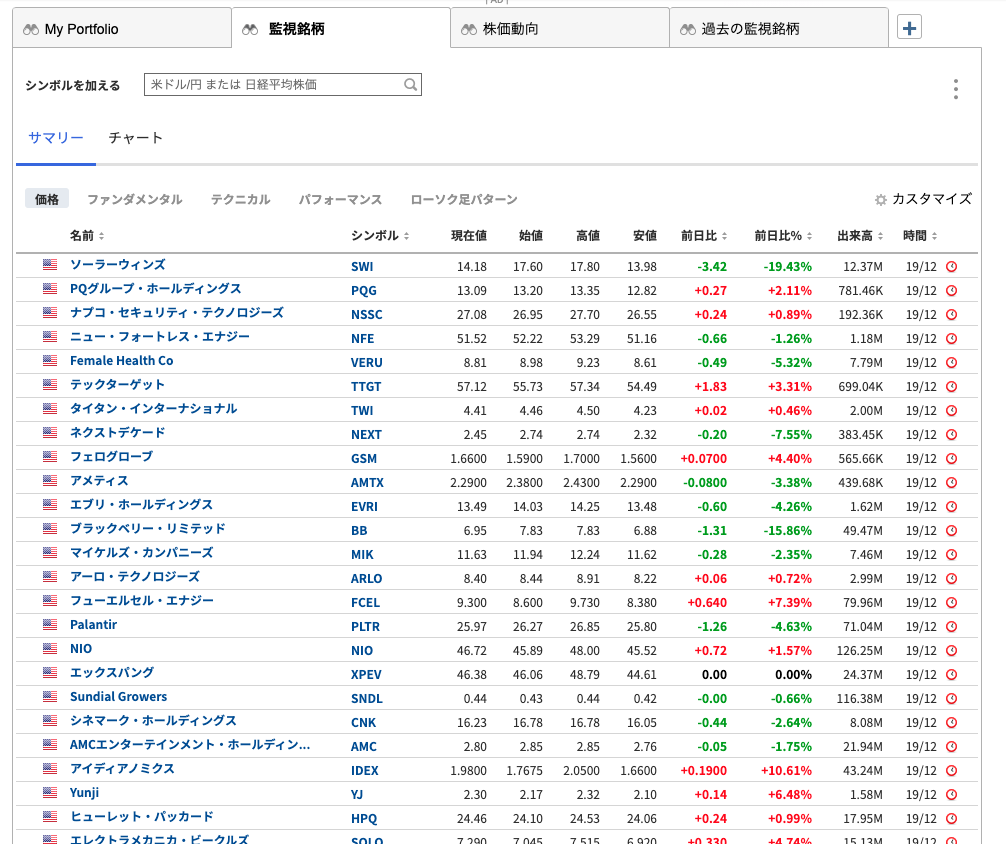The height and width of the screenshot is (844, 1006).
Task: Click US flag icon in Yunji row
Action: [50, 793]
